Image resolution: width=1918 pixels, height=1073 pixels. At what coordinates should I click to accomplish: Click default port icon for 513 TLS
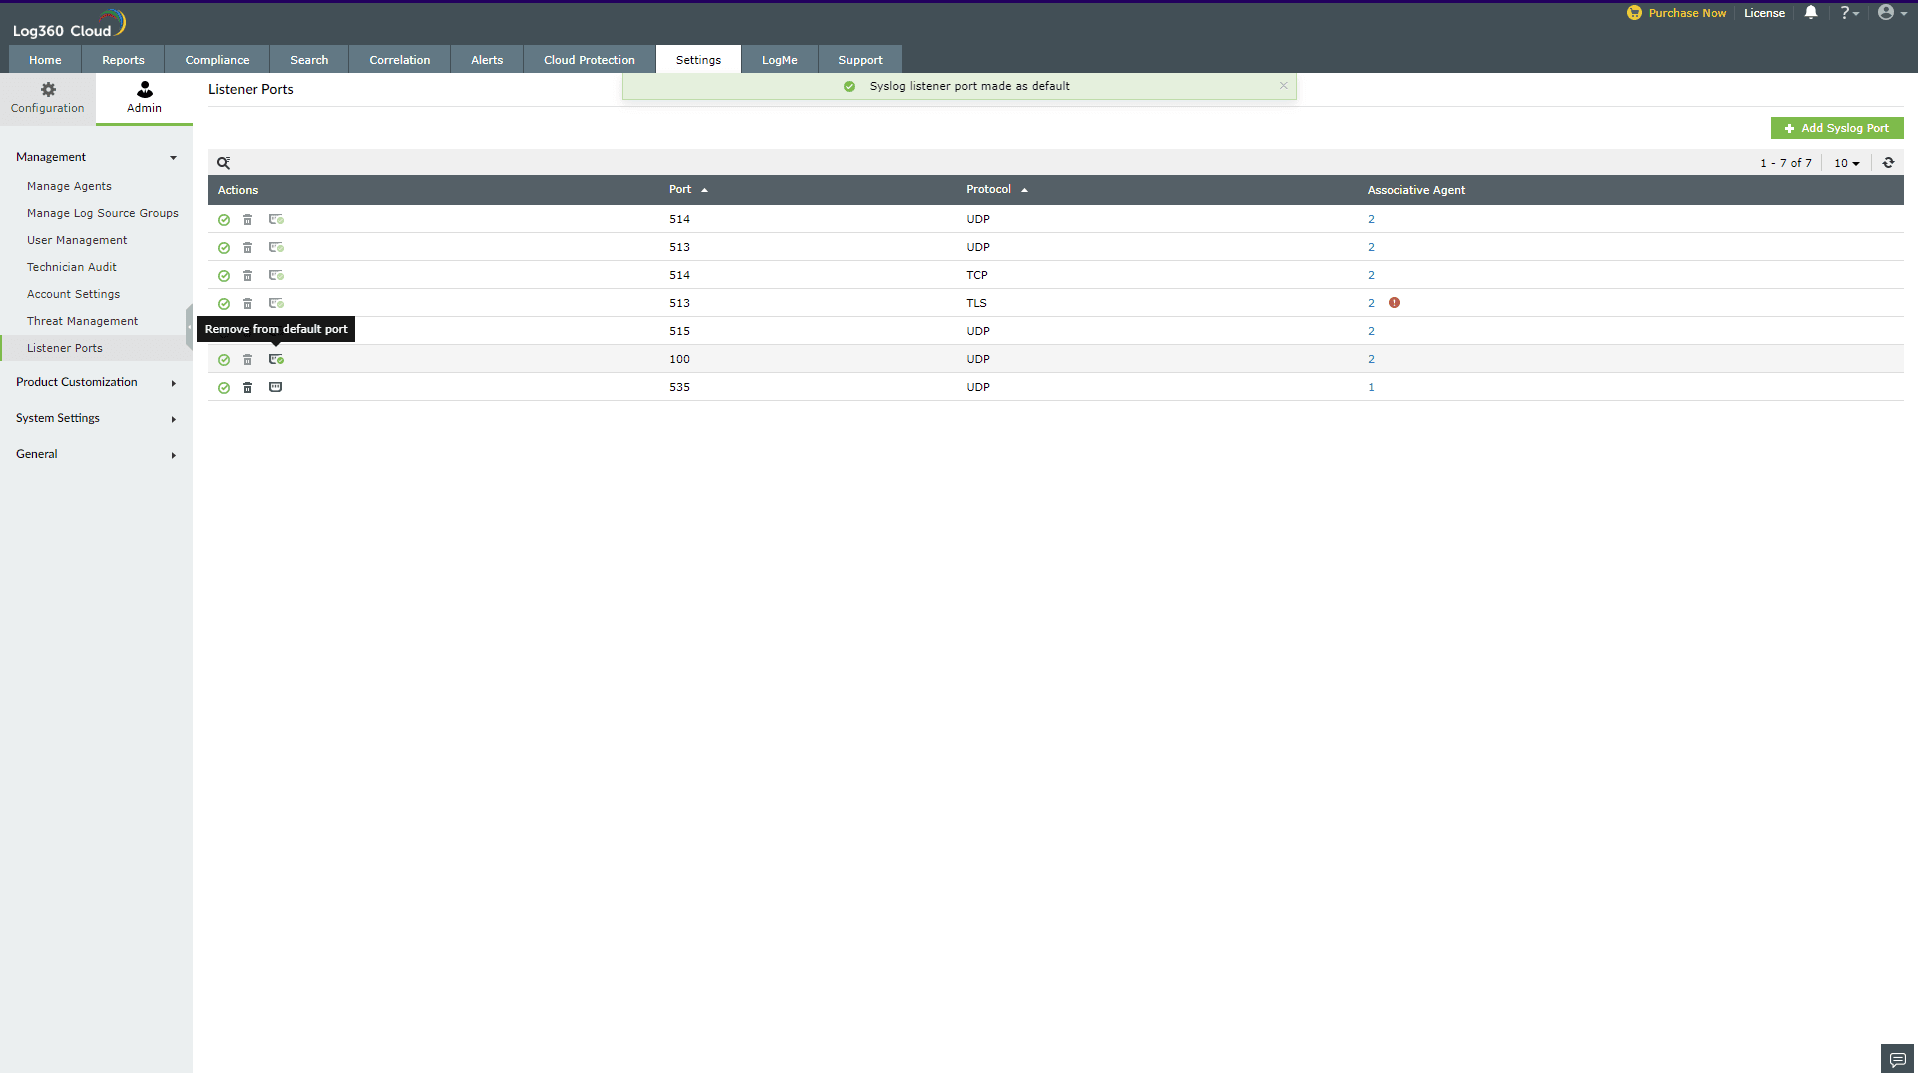pos(276,304)
